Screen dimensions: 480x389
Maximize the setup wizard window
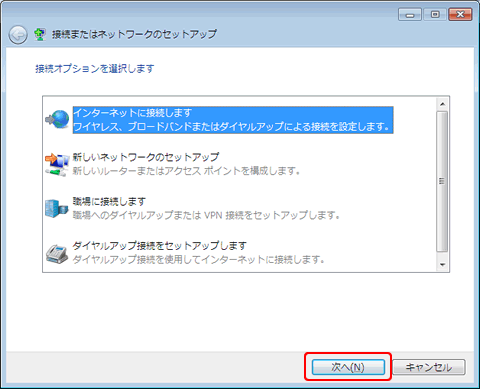click(x=435, y=15)
